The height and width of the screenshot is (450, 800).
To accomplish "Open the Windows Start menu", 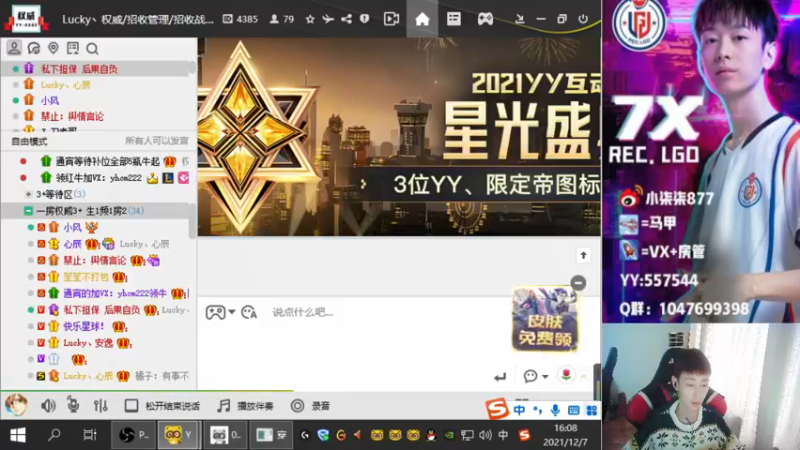I will (18, 435).
